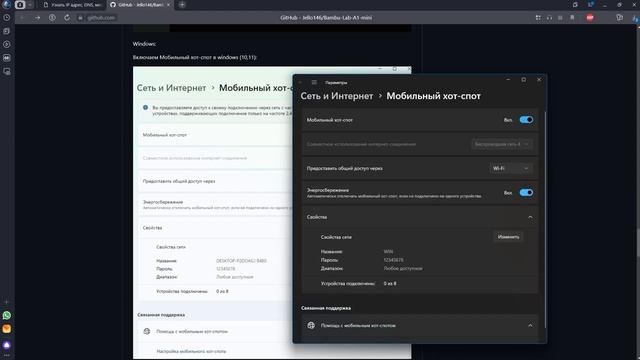Click Свойства сети label in Settings
The height and width of the screenshot is (360, 640).
click(336, 237)
